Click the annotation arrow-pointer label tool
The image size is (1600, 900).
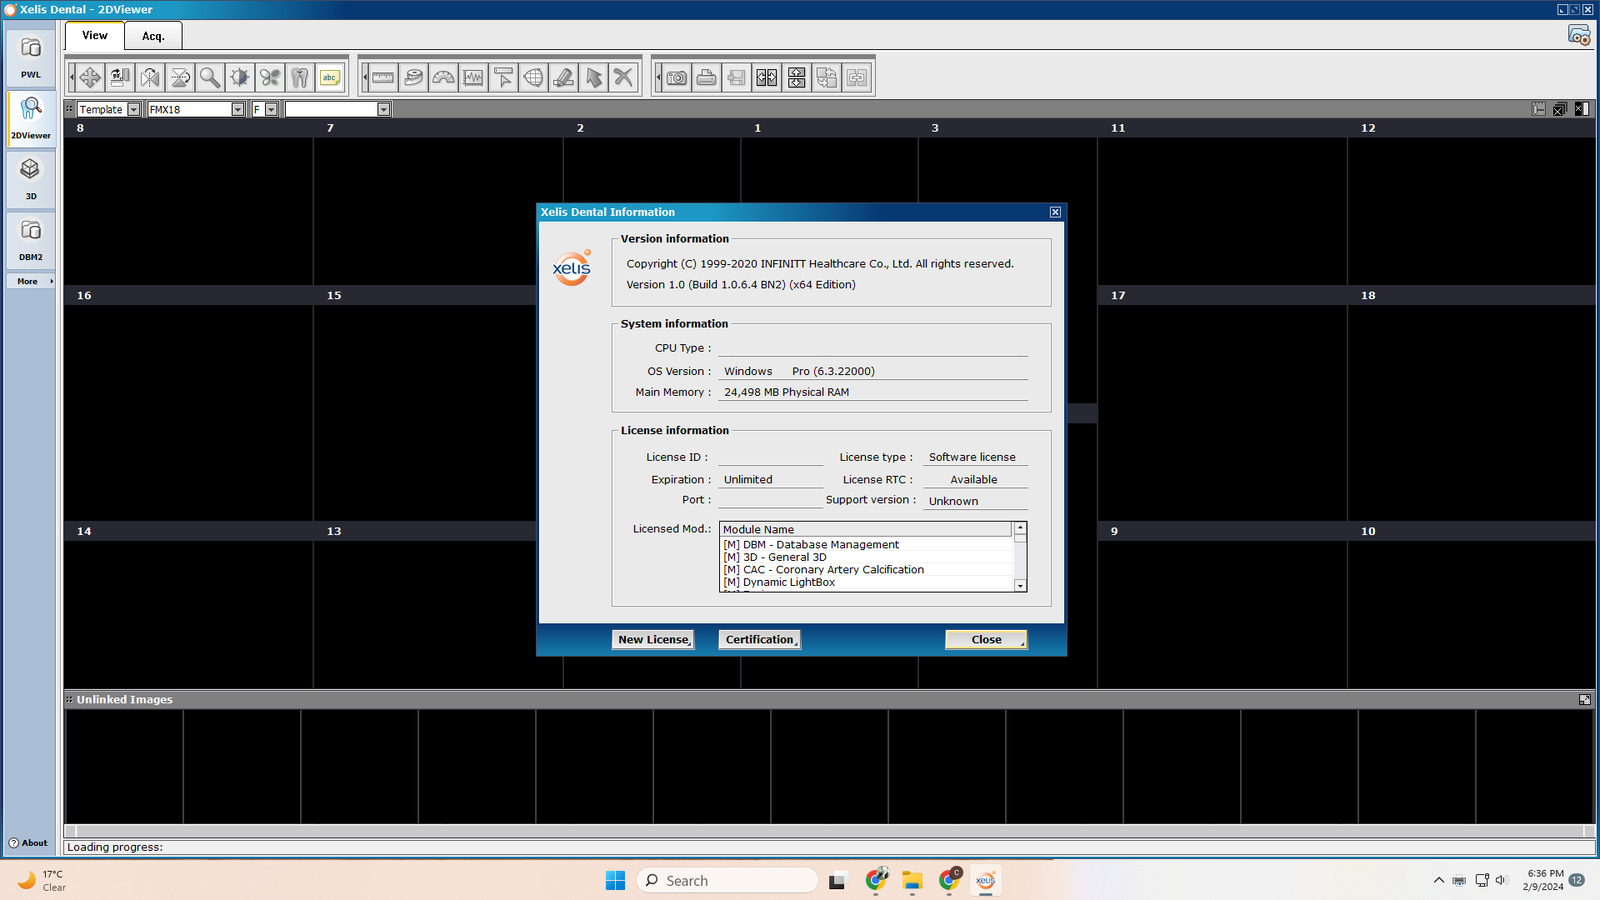[503, 77]
